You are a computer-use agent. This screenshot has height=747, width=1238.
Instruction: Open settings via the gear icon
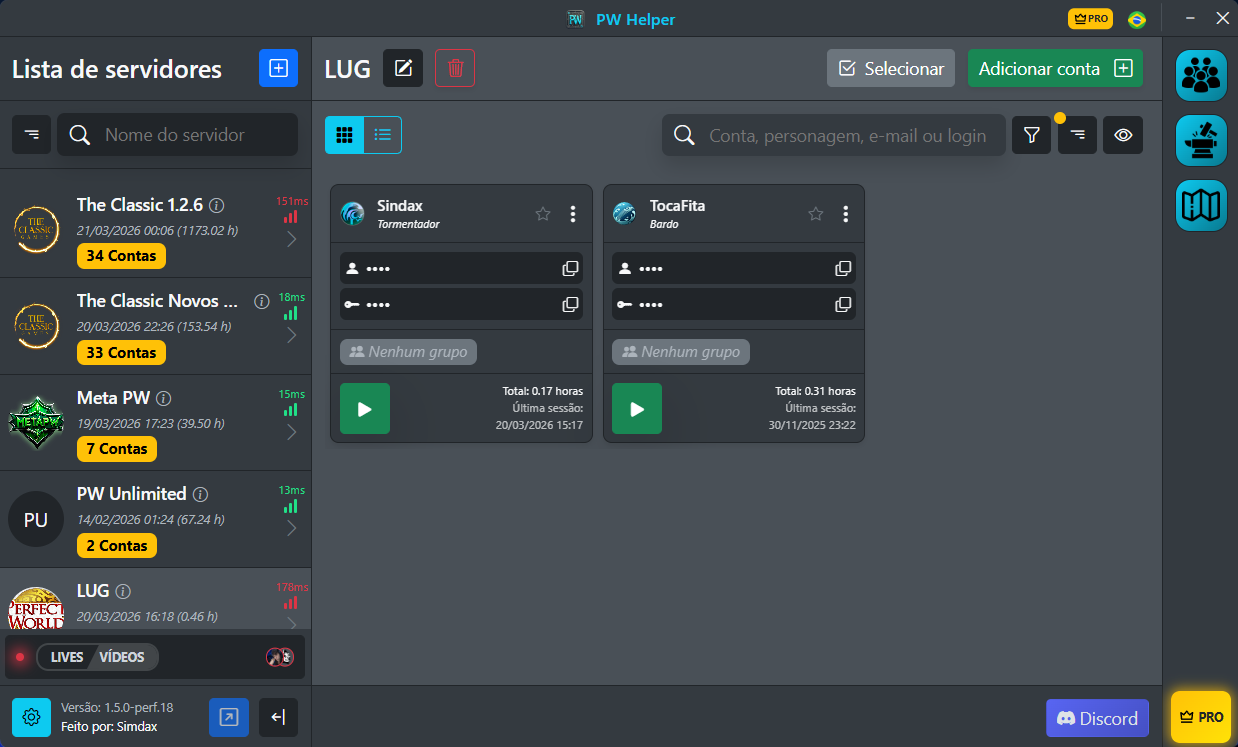pos(30,717)
